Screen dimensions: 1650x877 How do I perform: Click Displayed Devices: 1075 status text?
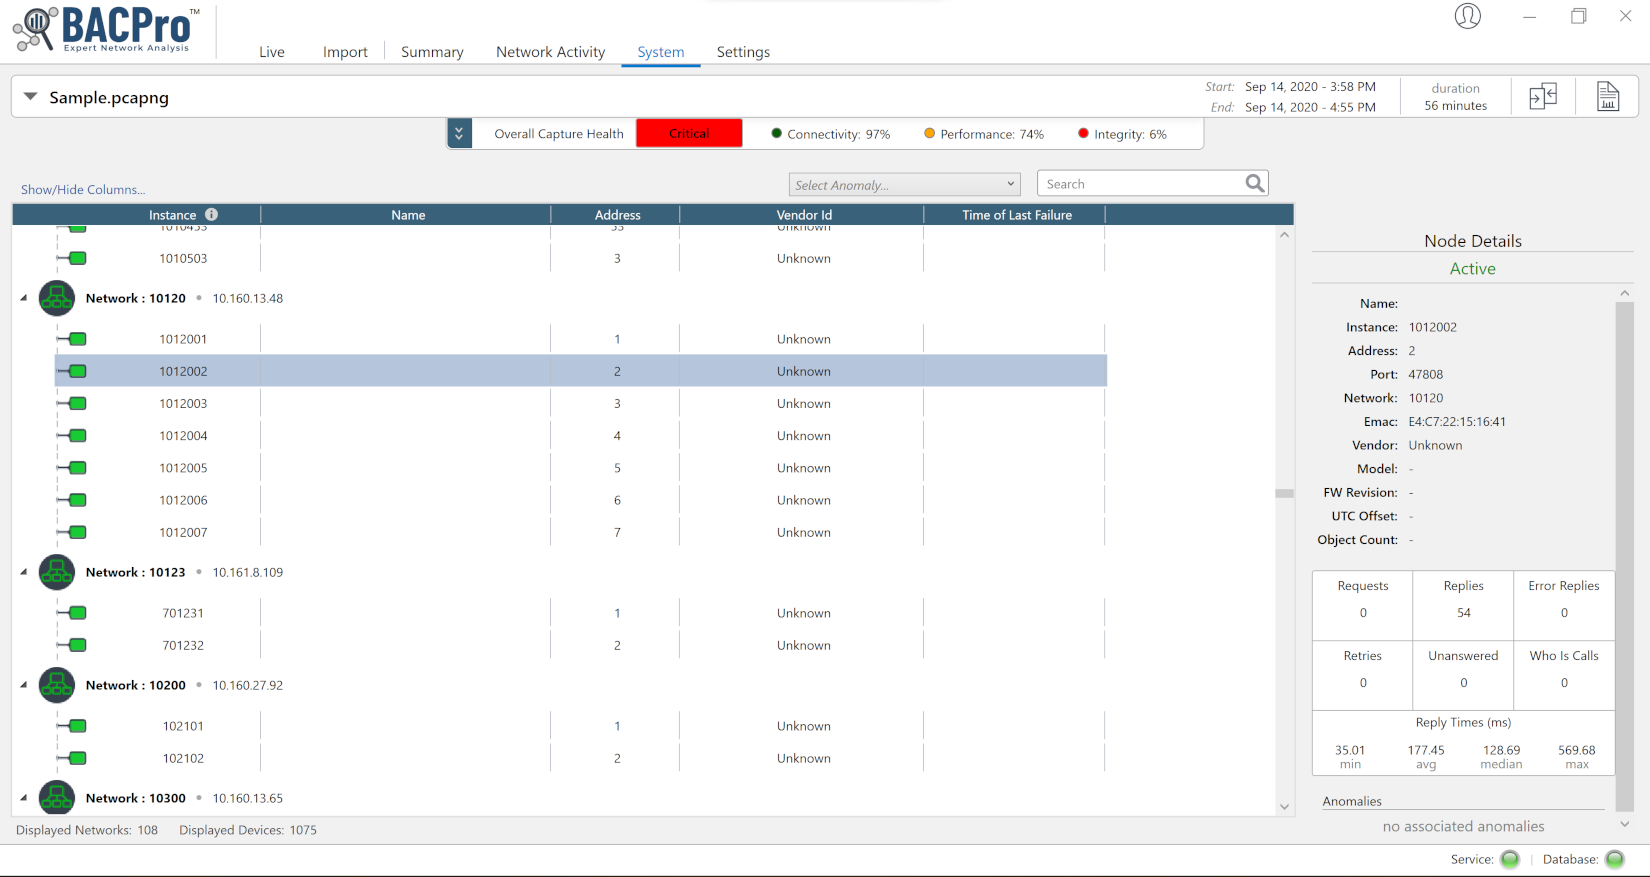click(x=248, y=830)
